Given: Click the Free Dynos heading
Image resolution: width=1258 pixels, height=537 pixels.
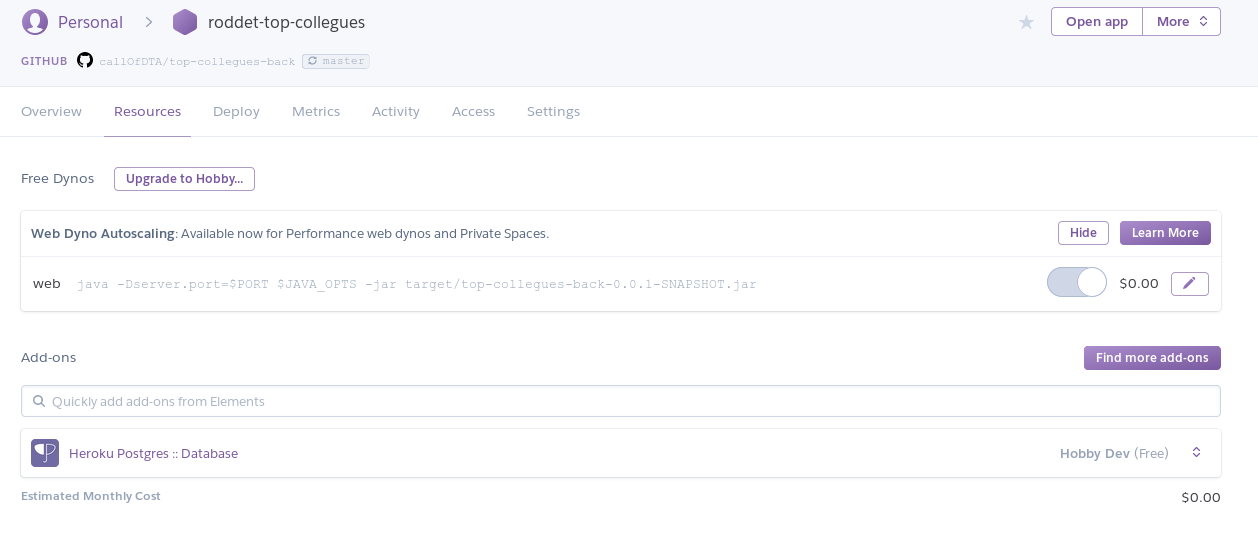Looking at the screenshot, I should tap(57, 179).
